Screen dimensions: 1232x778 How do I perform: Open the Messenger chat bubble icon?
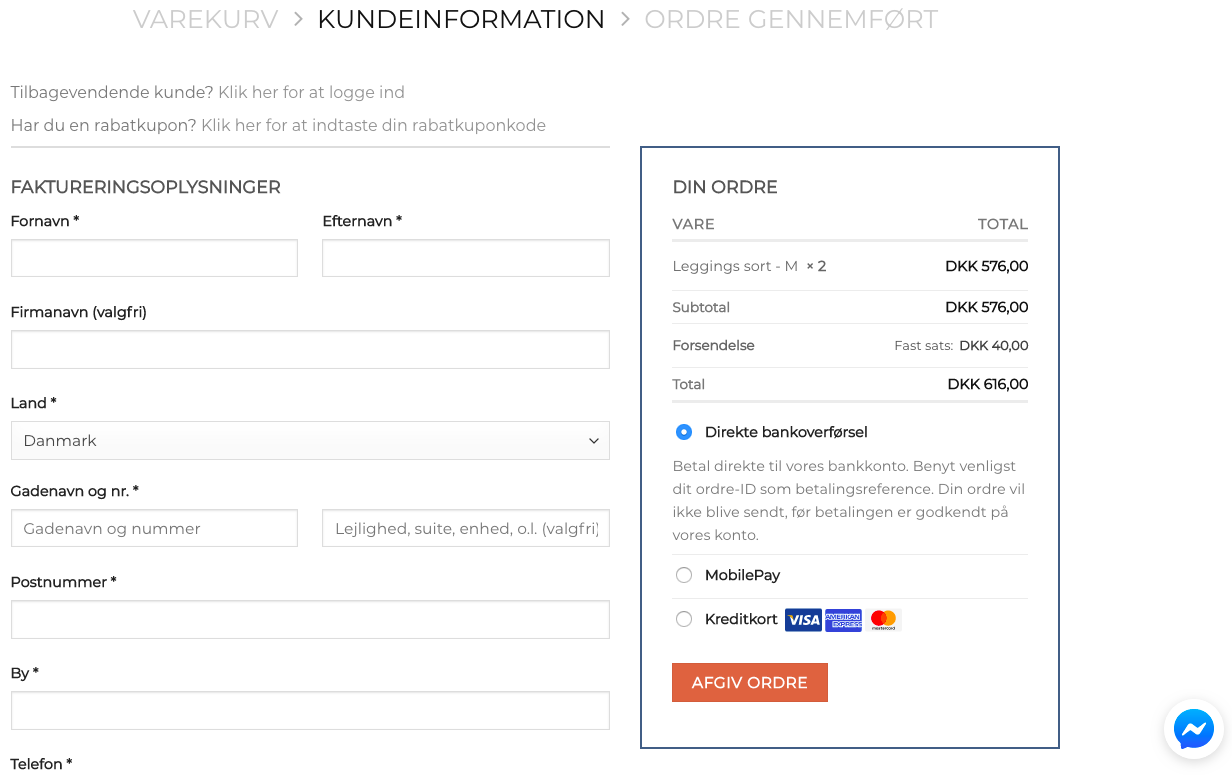1194,729
